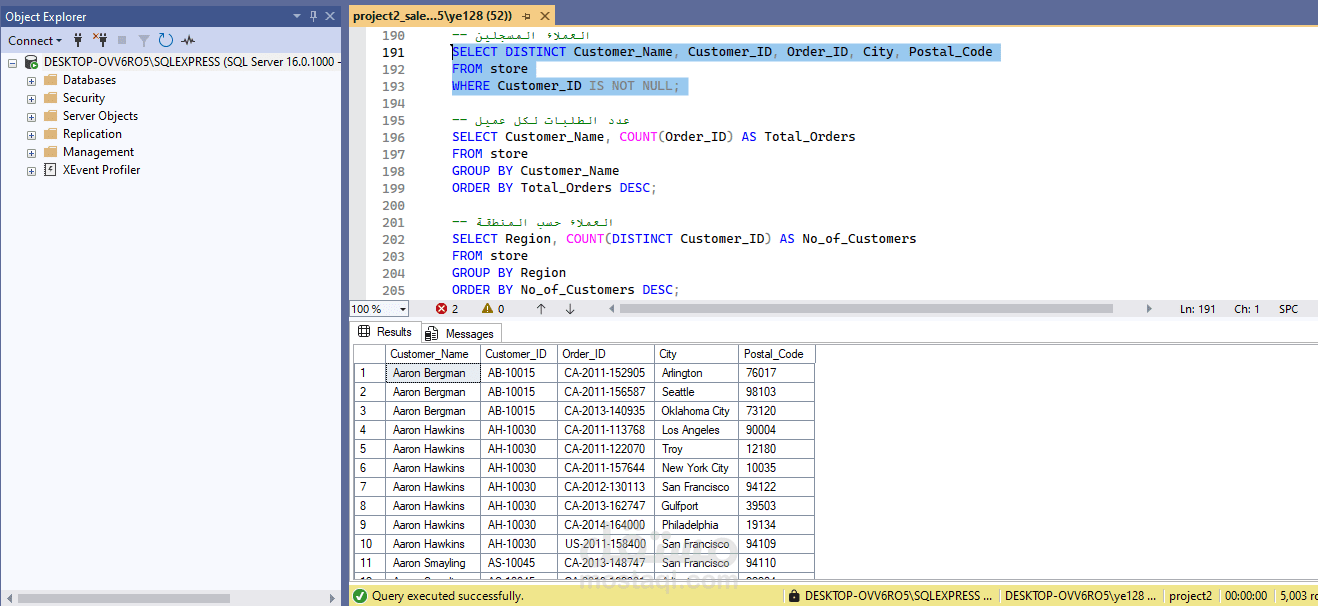Select the Security tree item

point(84,98)
